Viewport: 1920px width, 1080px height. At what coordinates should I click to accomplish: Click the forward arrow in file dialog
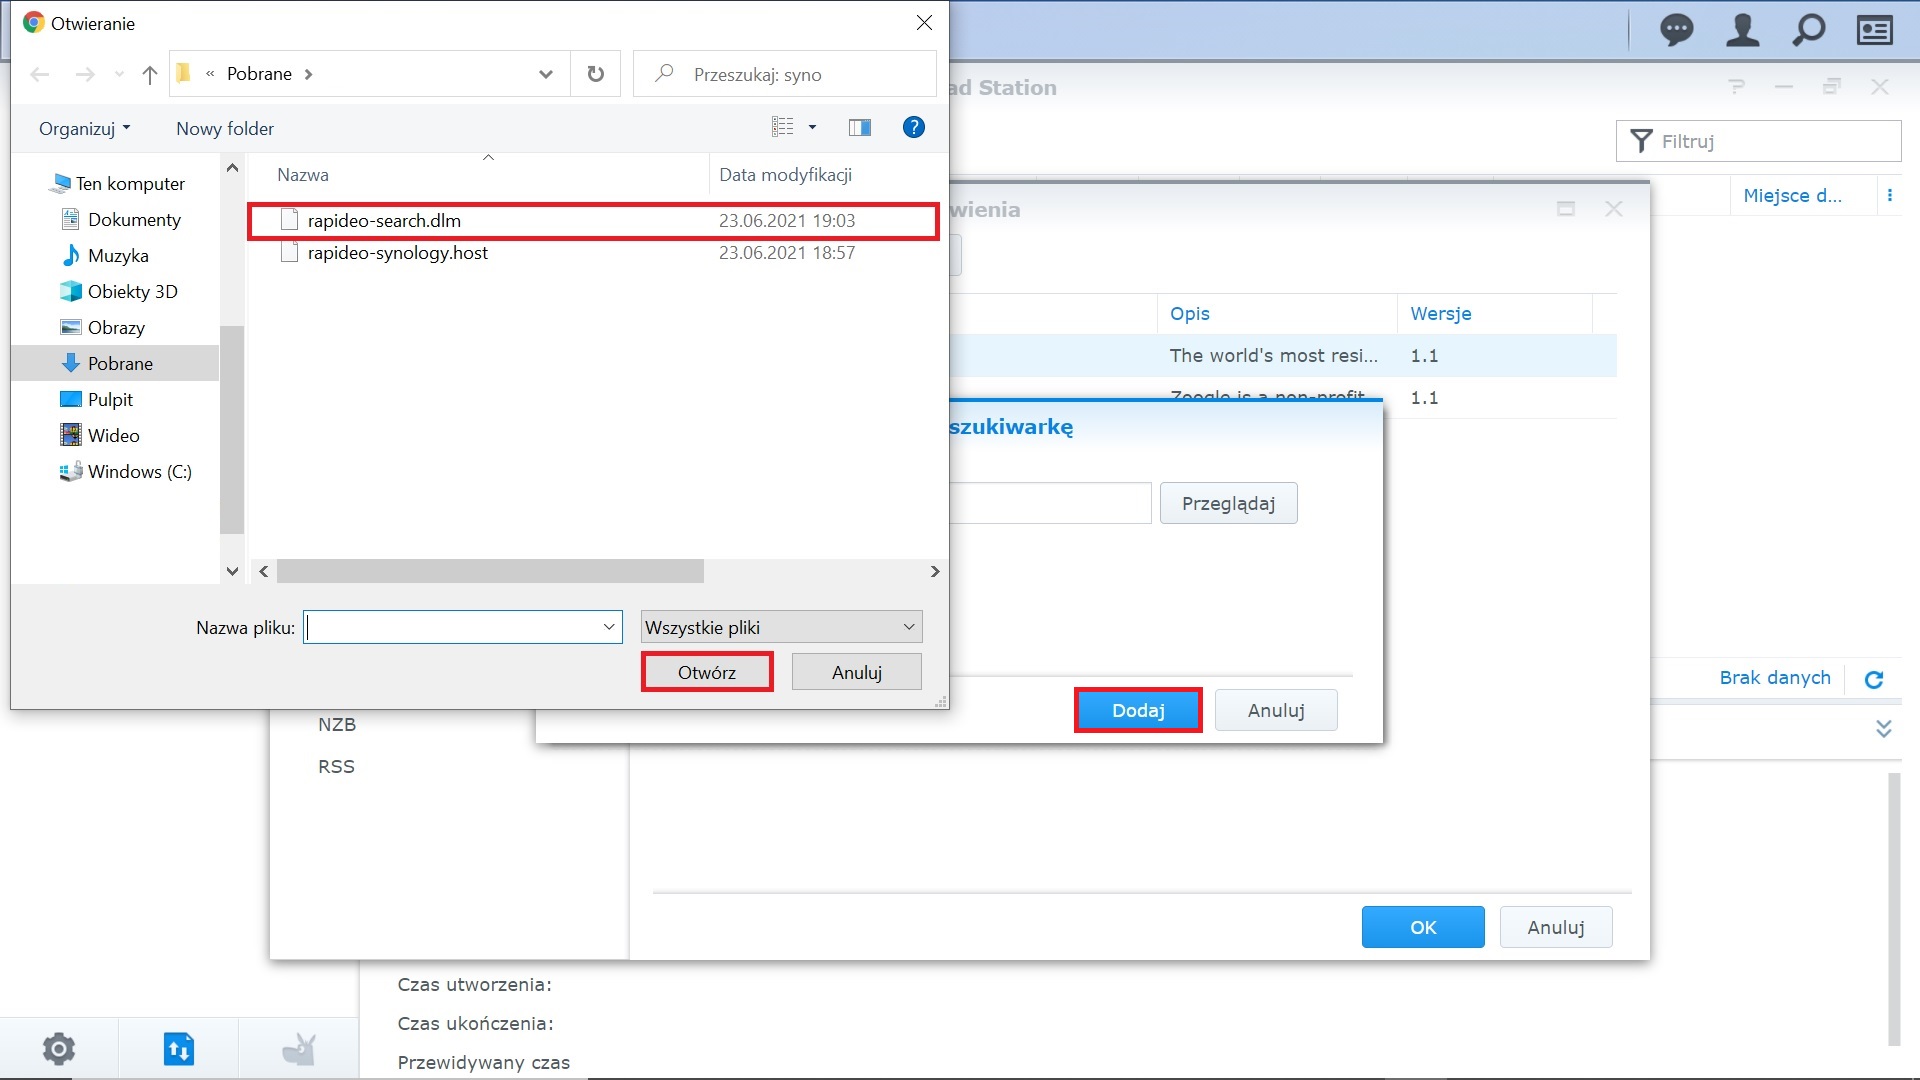coord(85,74)
